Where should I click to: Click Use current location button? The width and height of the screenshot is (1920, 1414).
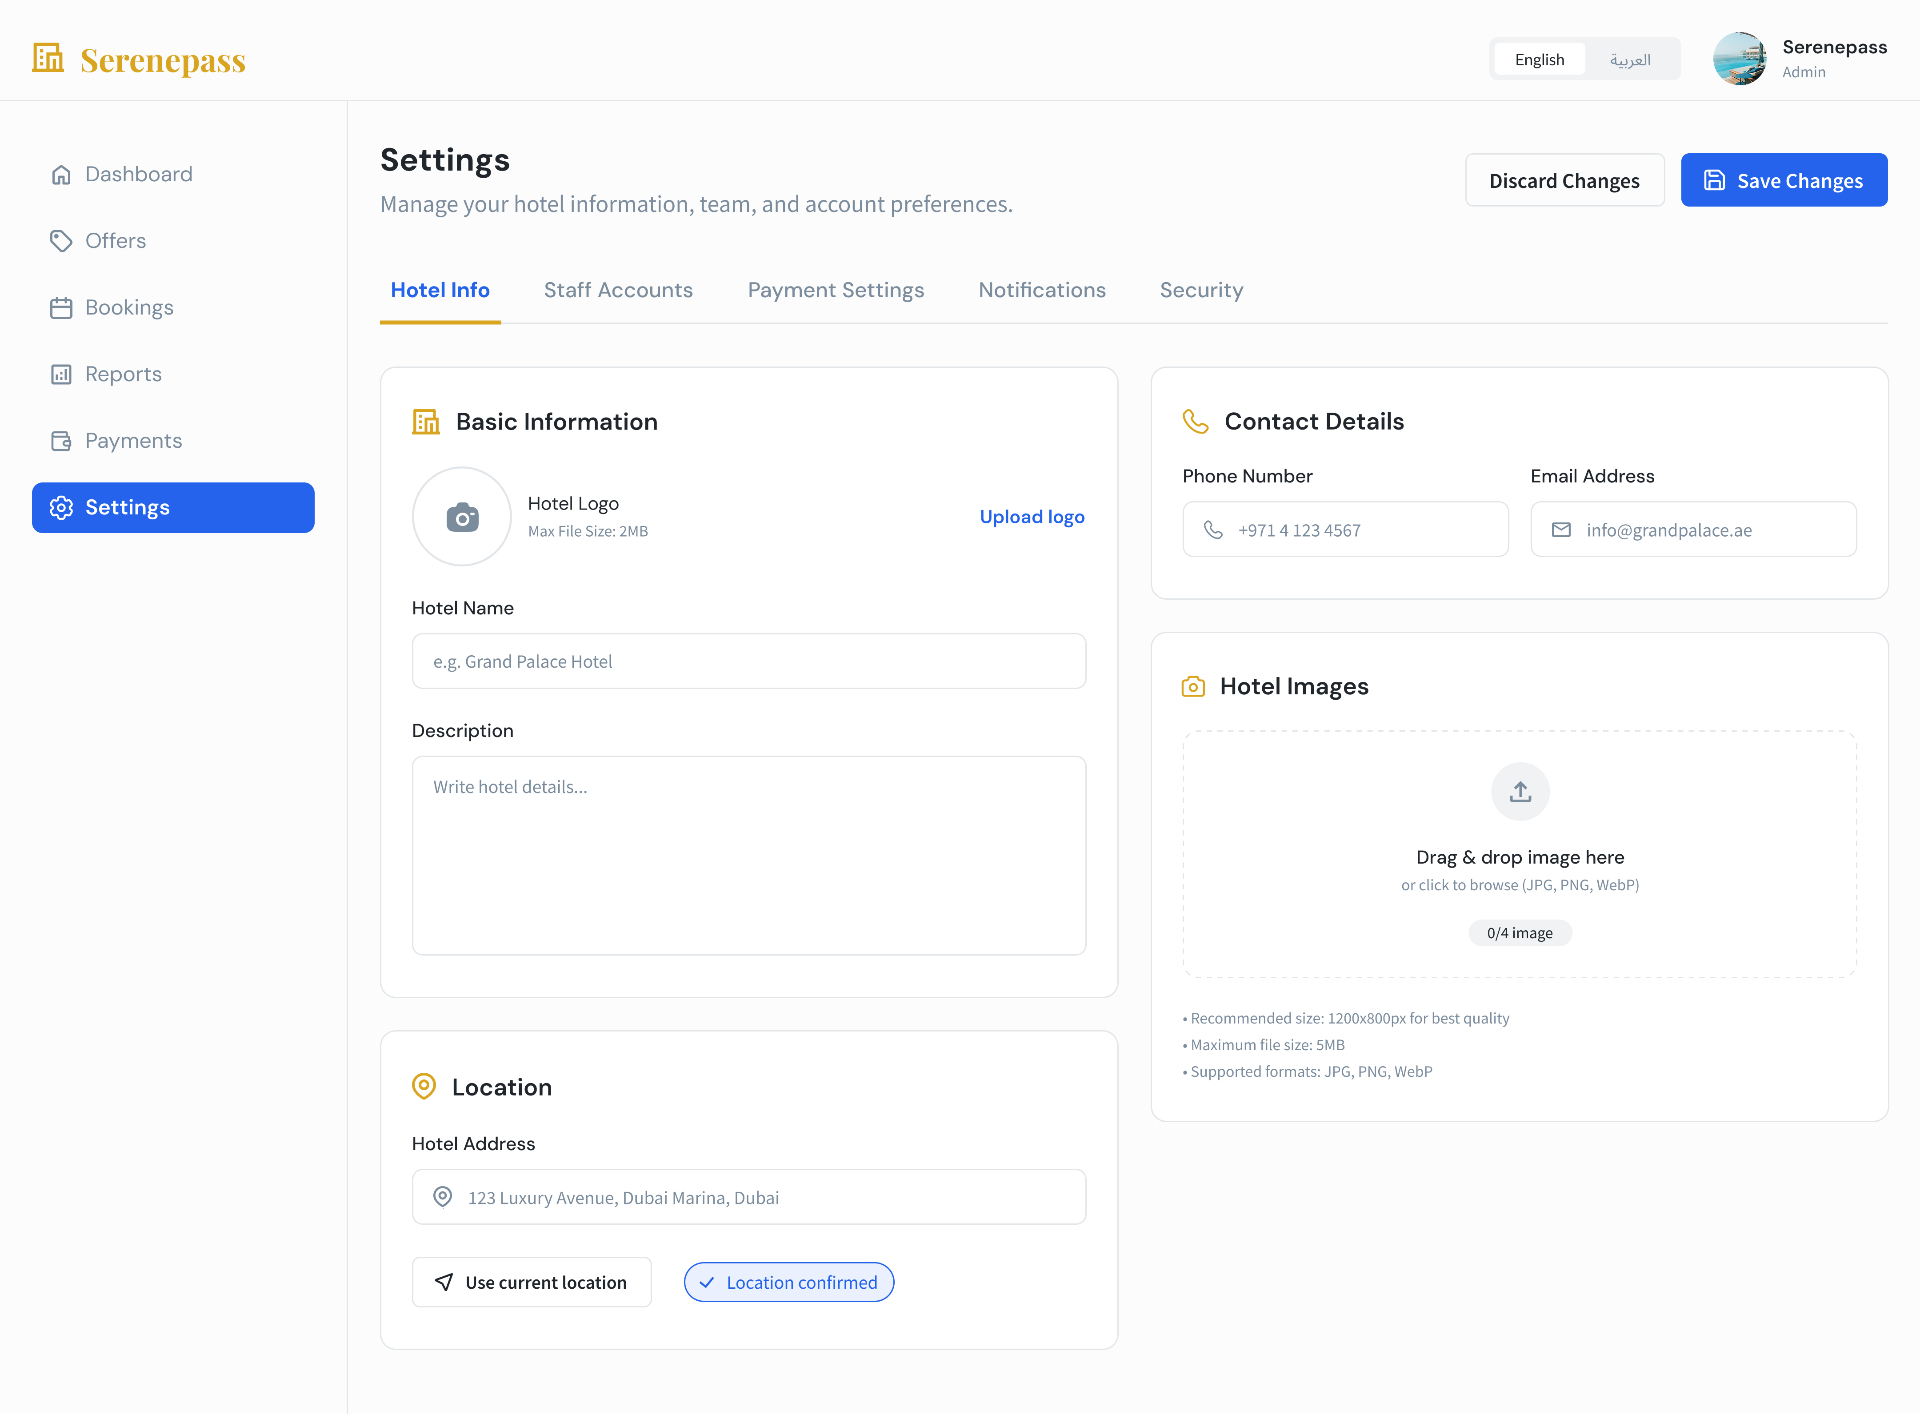(x=532, y=1282)
